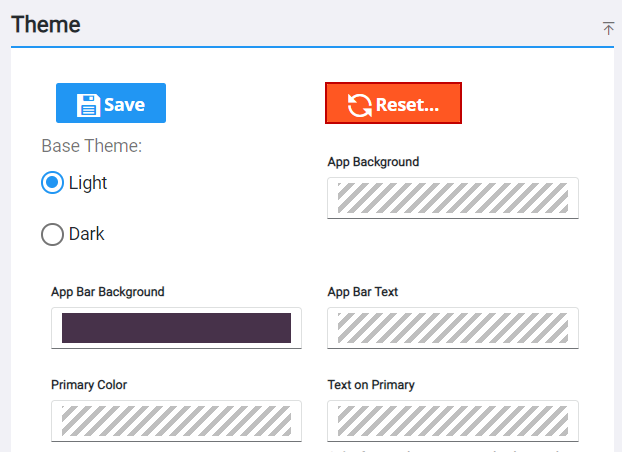
Task: Open the App Background color swatch
Action: (453, 198)
